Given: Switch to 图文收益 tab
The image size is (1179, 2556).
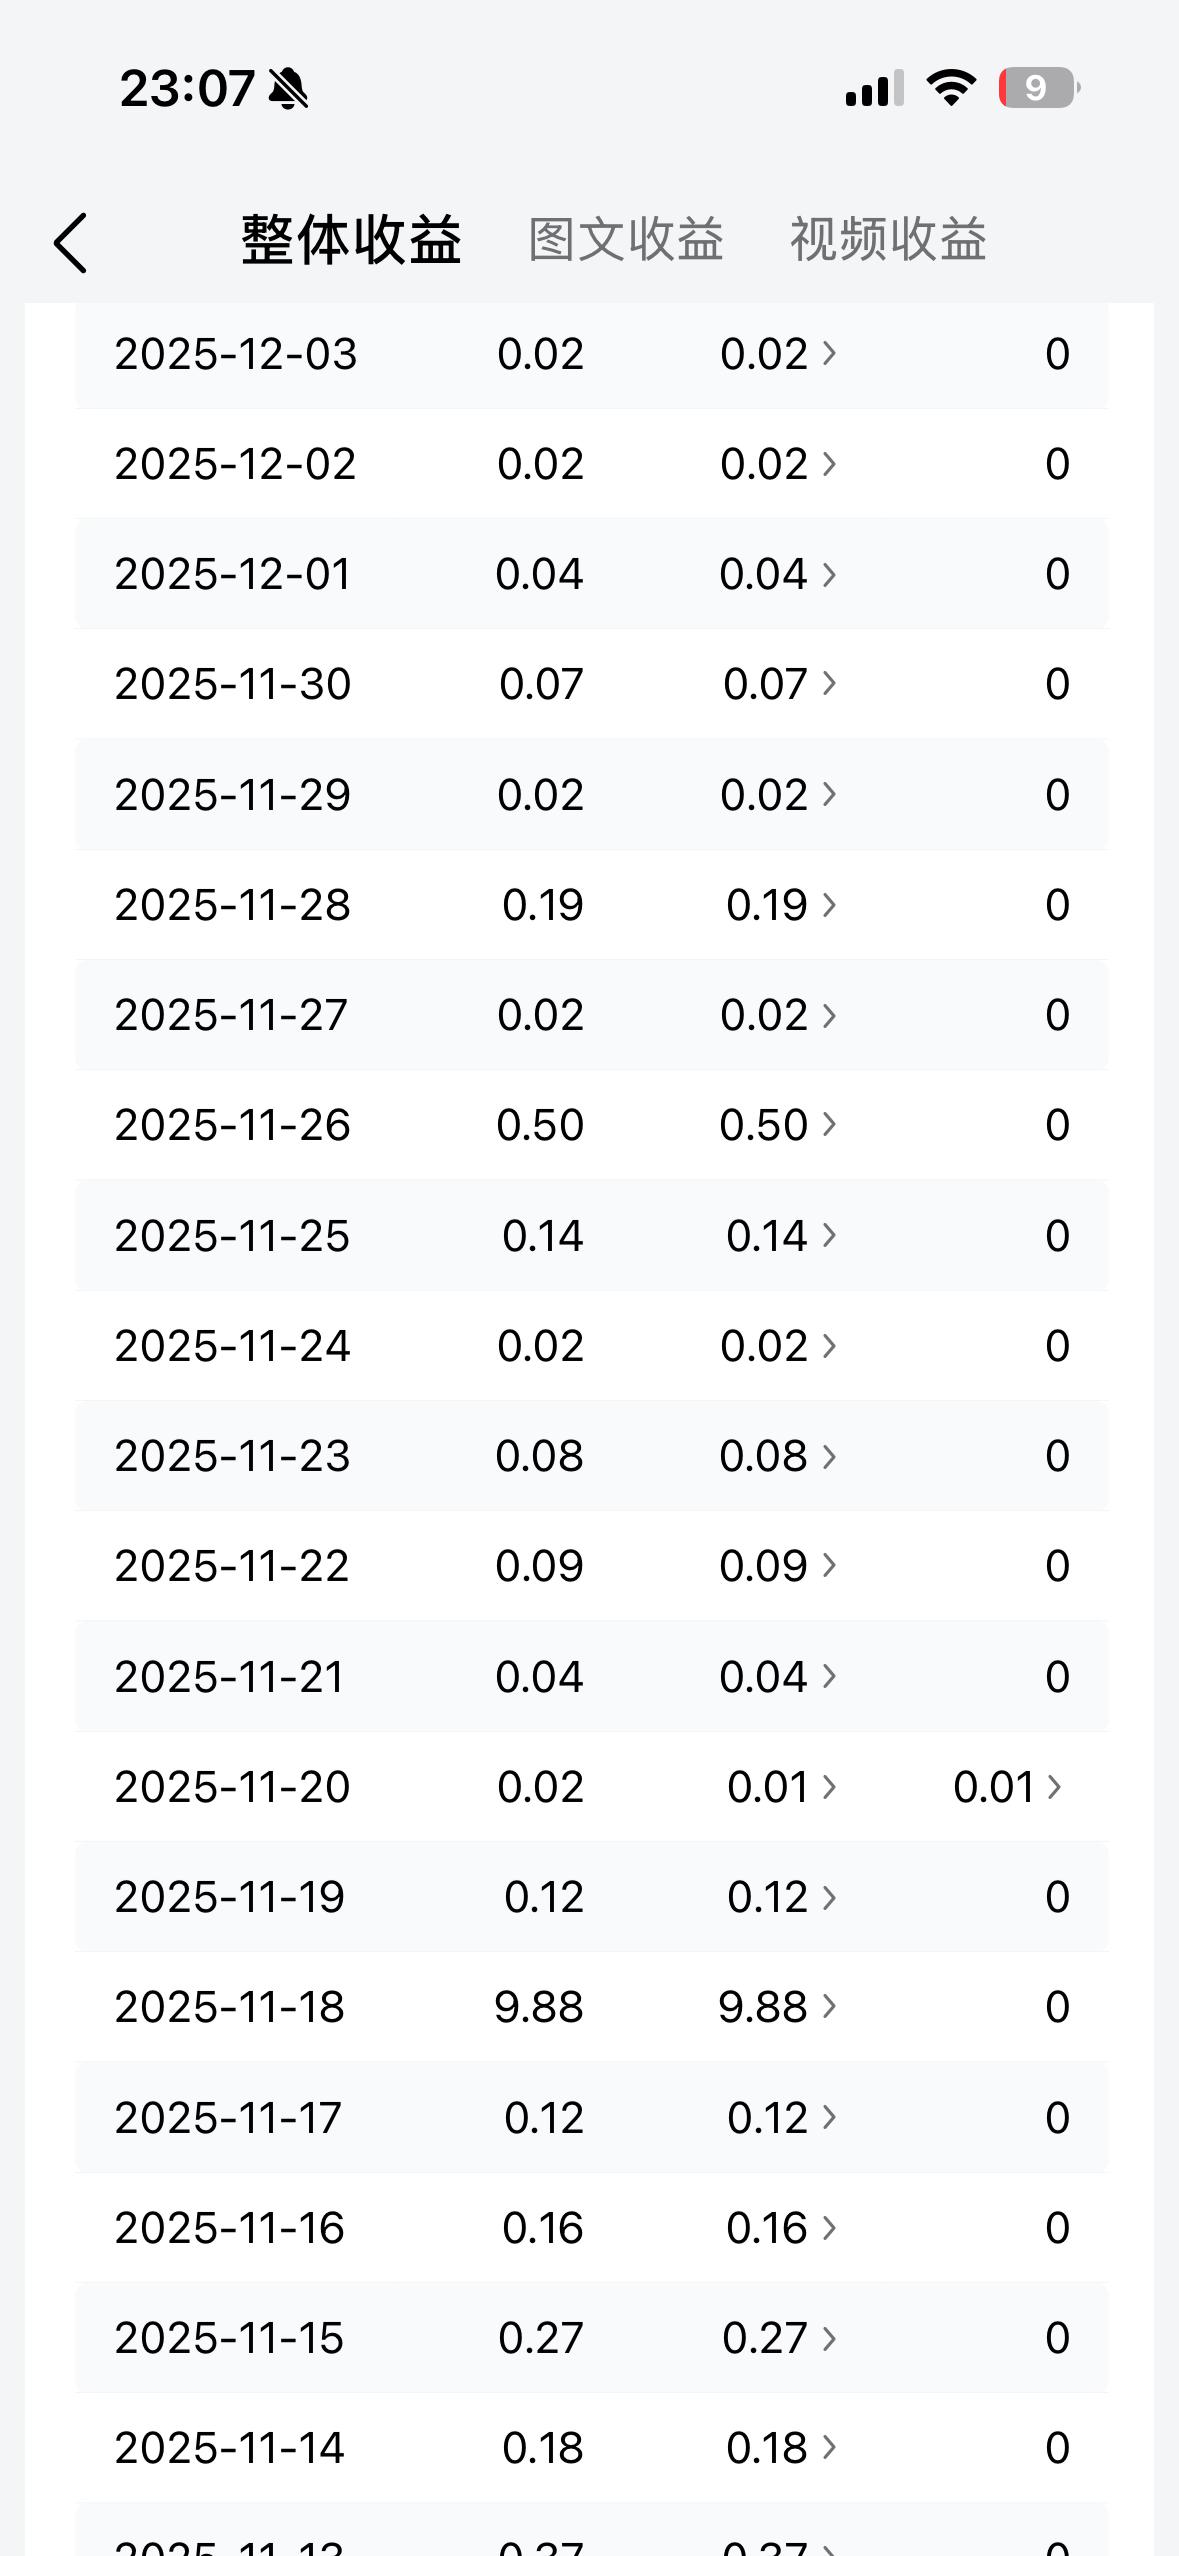Looking at the screenshot, I should click(626, 240).
